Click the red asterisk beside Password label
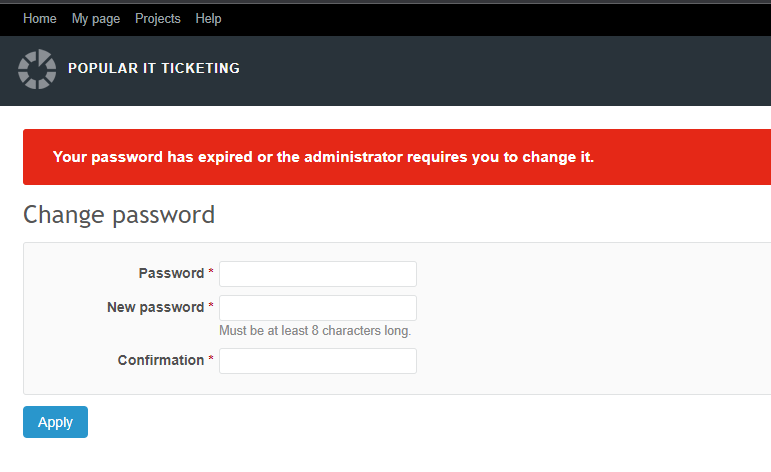 click(x=211, y=271)
